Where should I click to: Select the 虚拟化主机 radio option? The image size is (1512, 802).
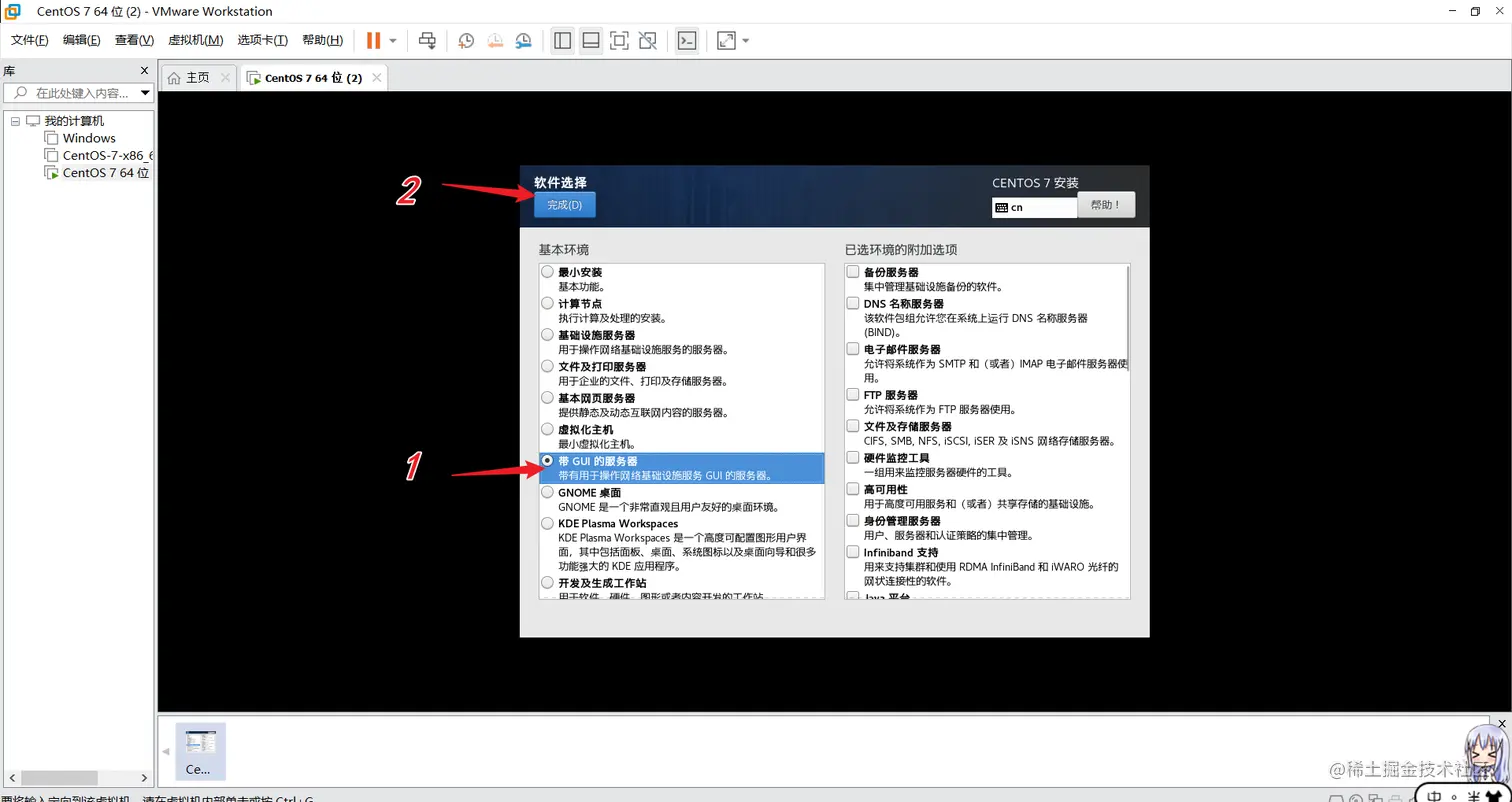(x=547, y=429)
